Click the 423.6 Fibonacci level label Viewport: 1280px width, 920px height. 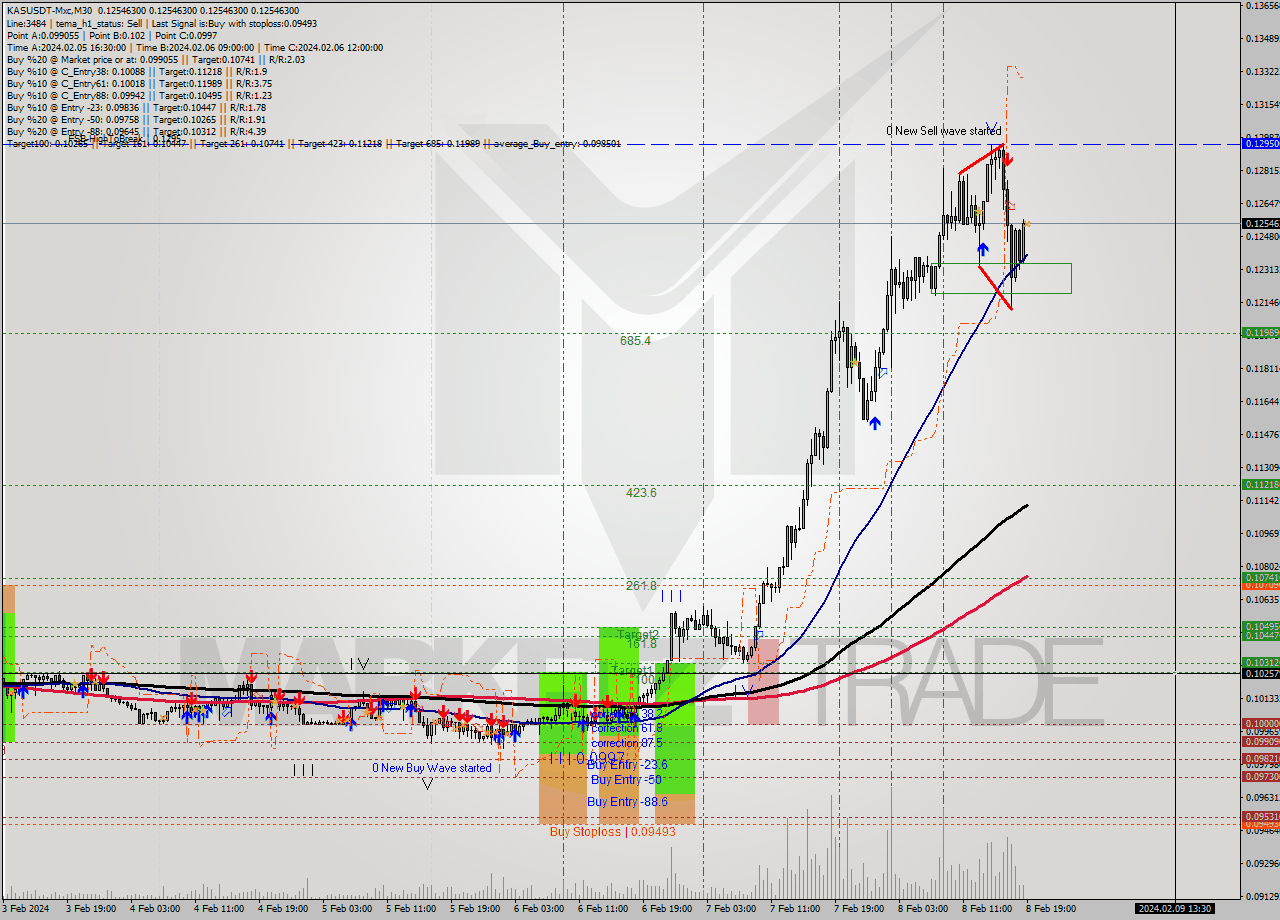click(x=641, y=492)
